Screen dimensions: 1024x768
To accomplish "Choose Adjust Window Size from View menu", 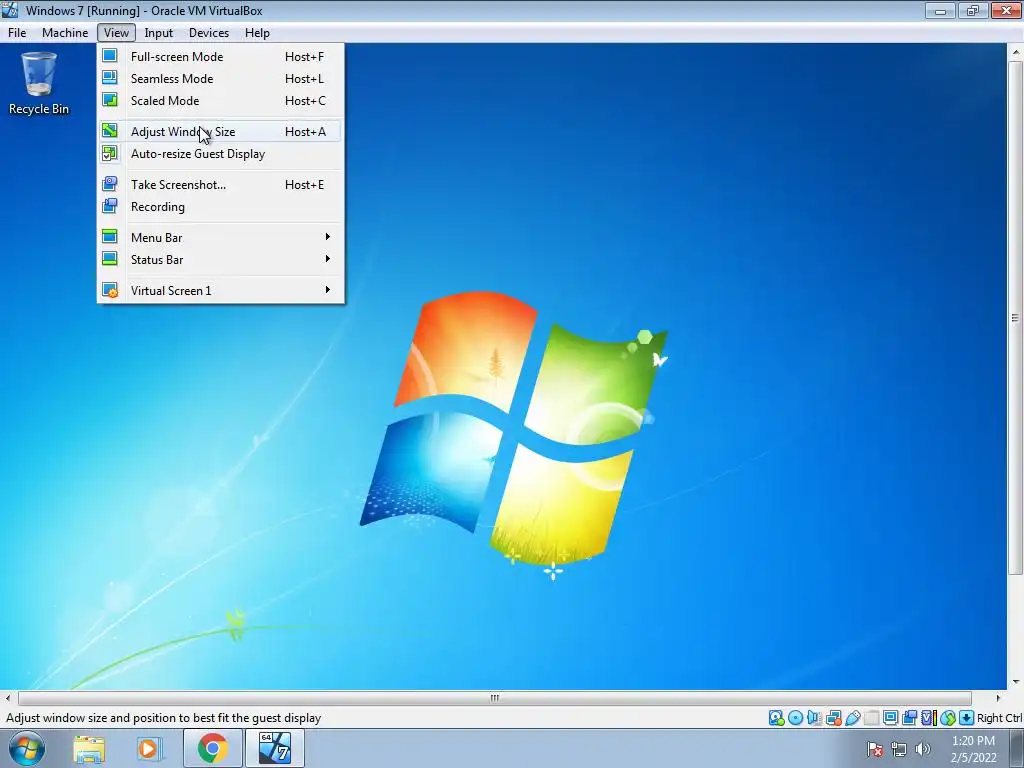I will click(x=221, y=132).
